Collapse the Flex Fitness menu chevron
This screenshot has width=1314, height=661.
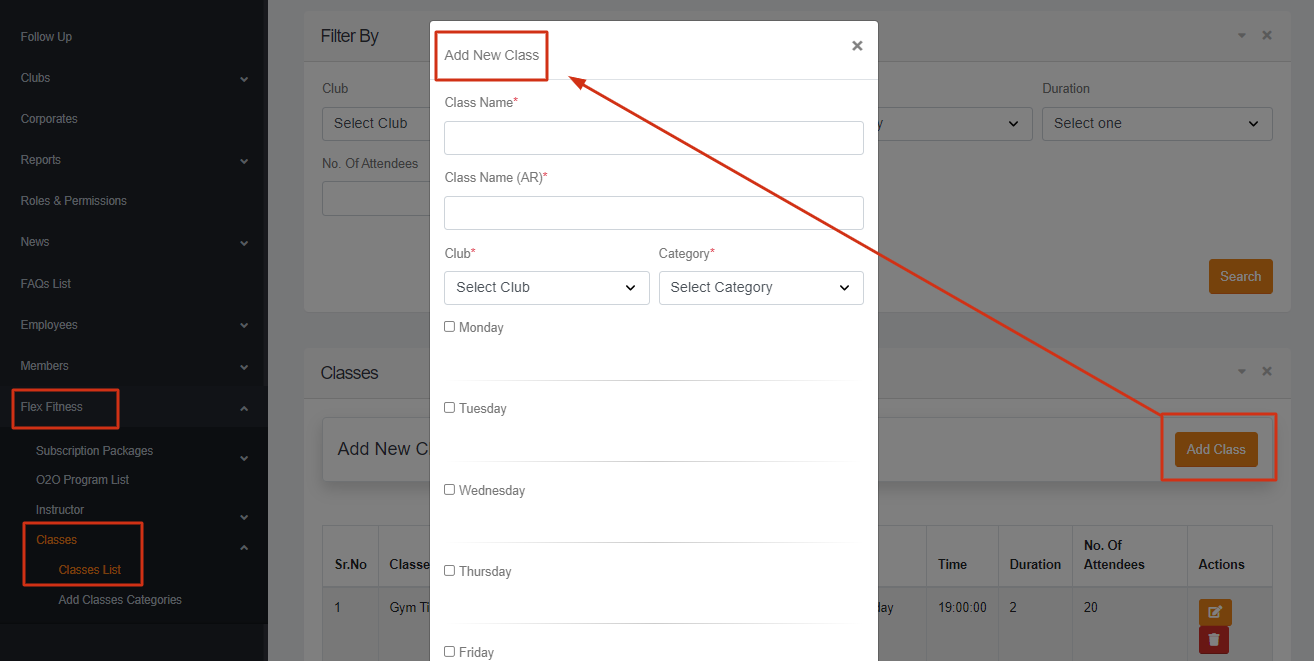coord(244,408)
